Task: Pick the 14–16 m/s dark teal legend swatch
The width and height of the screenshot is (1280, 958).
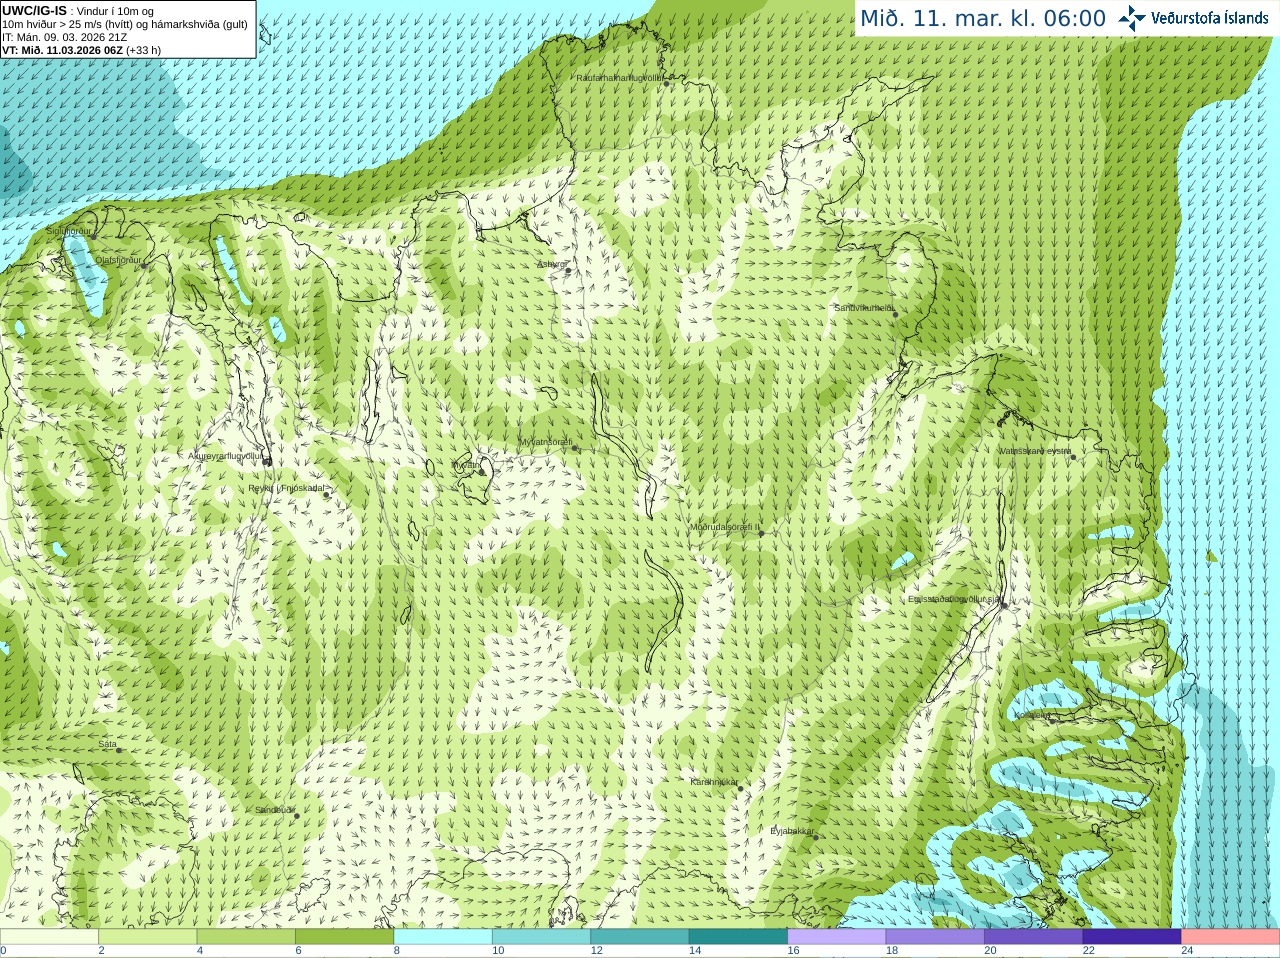Action: coord(739,937)
